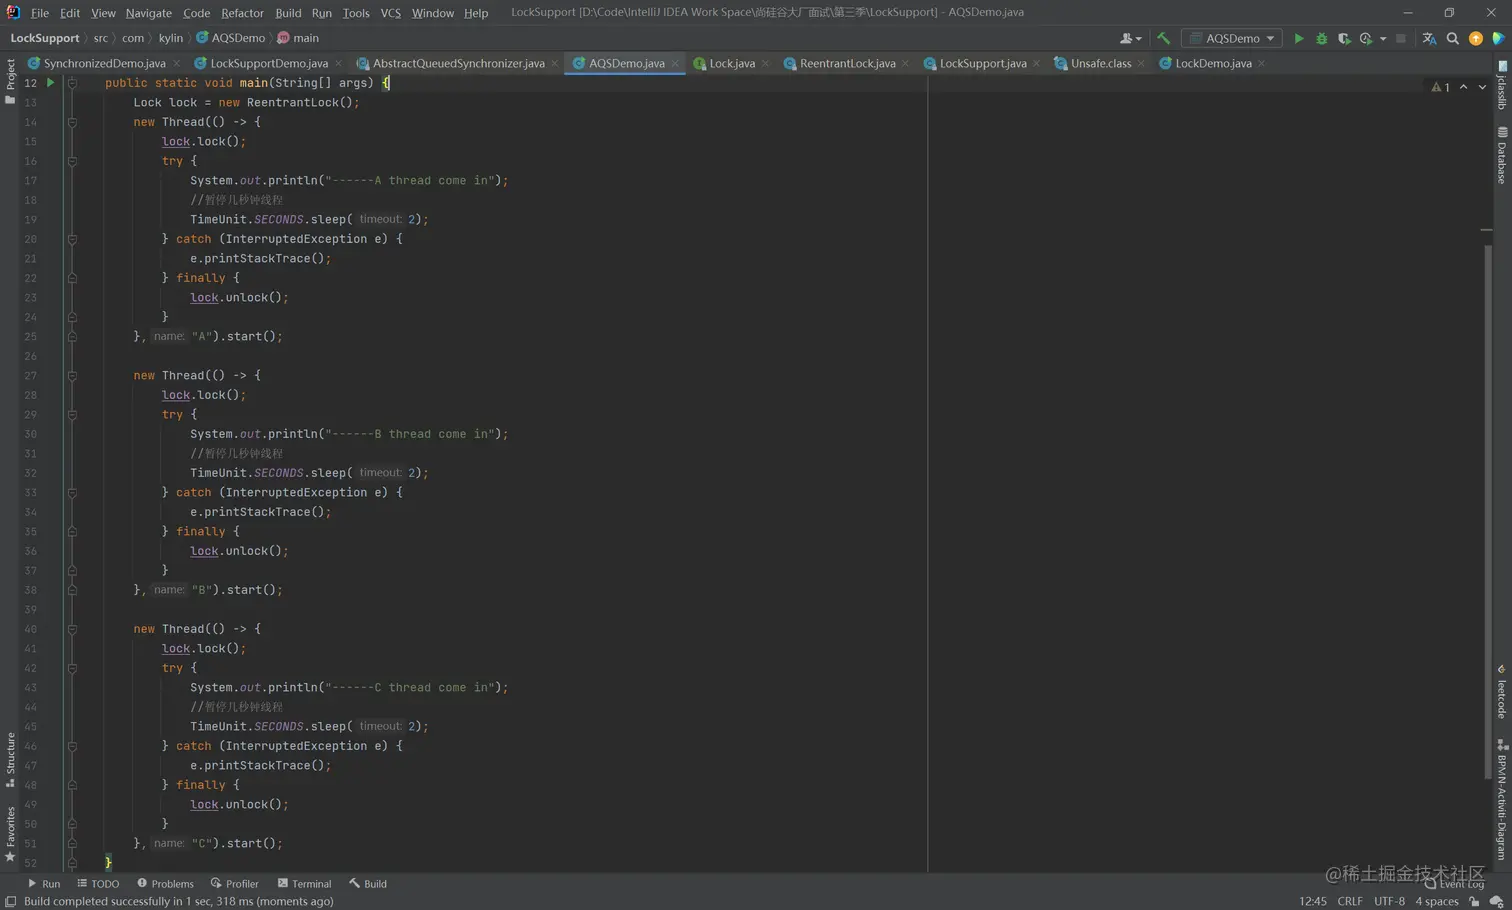Close the LockSupport.java tab
This screenshot has width=1512, height=910.
click(1036, 64)
